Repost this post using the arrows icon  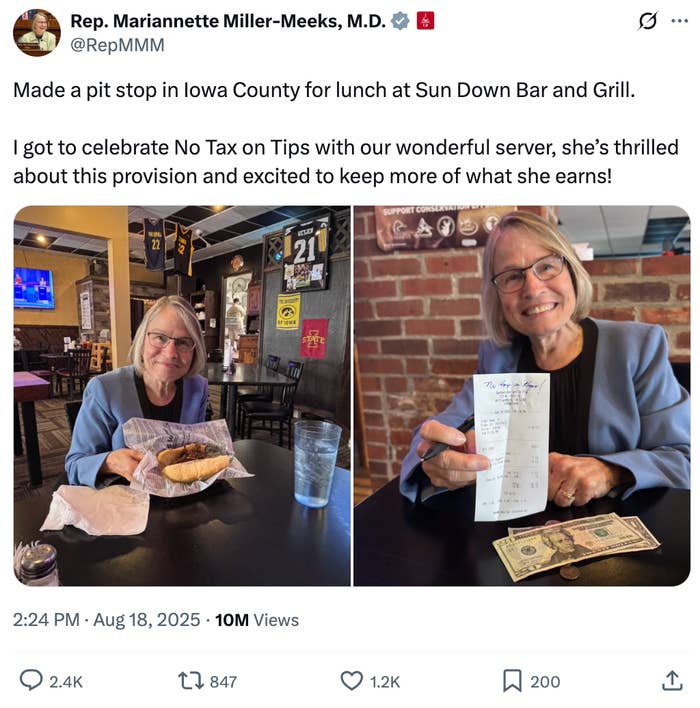click(x=189, y=681)
